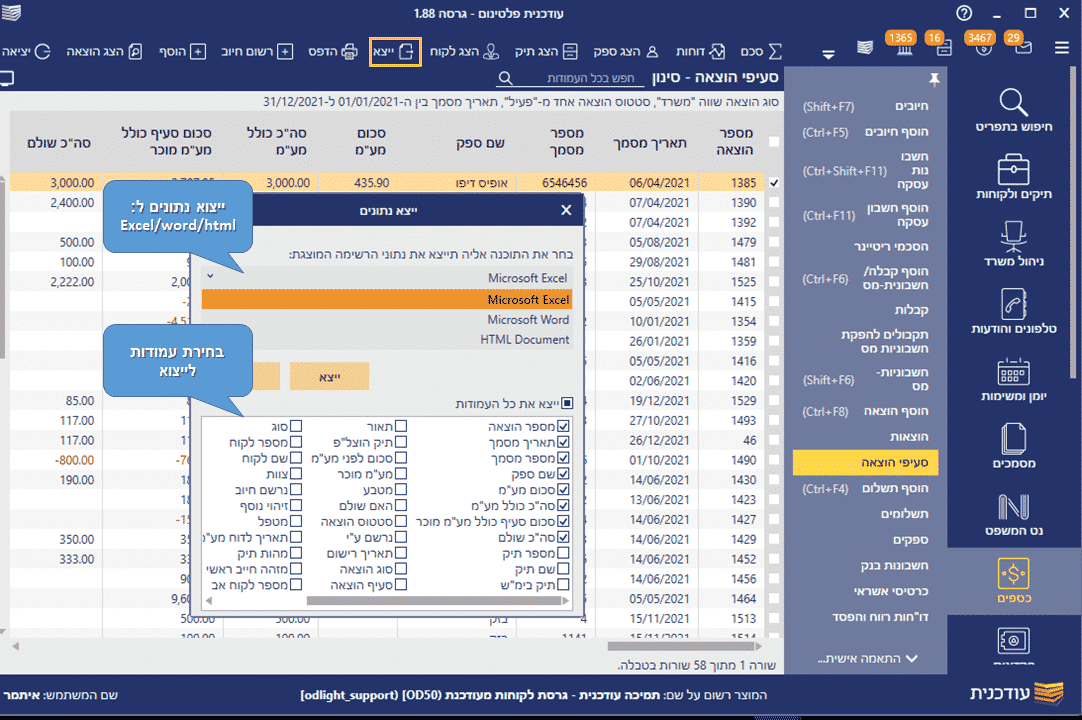
Task: Check the מטבע column checkbox
Action: (x=401, y=489)
